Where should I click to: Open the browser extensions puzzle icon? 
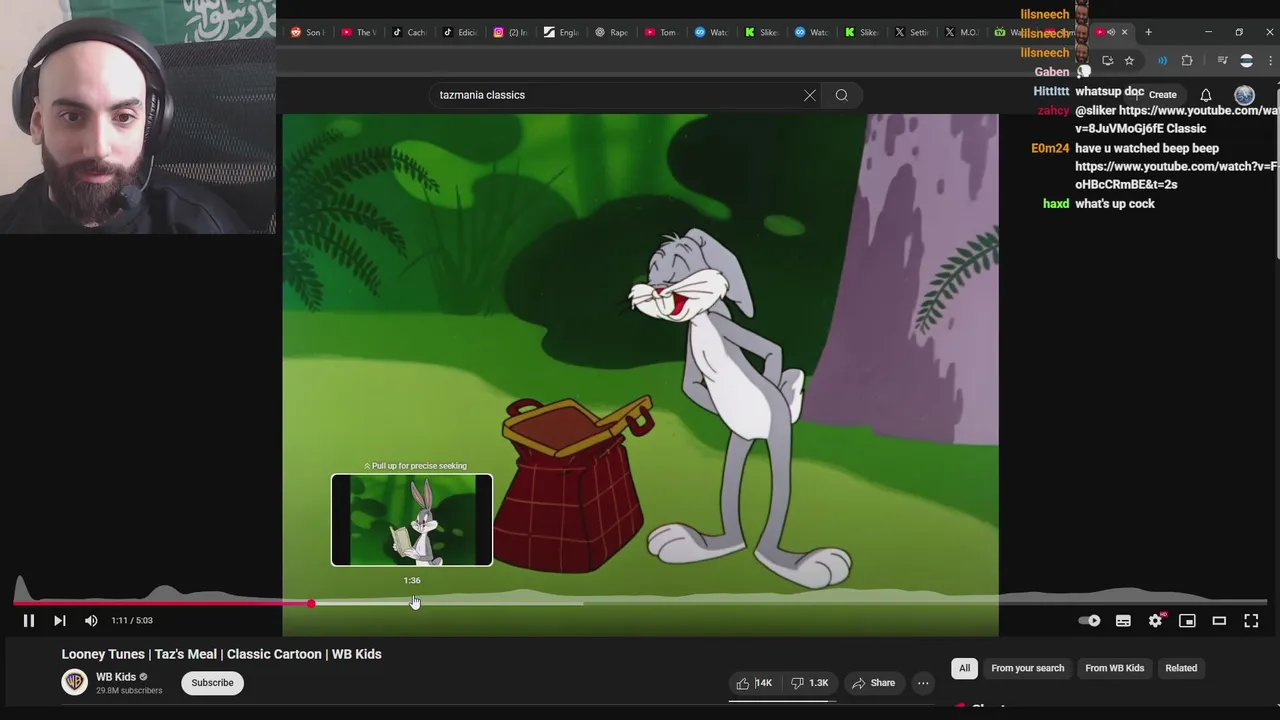pyautogui.click(x=1187, y=61)
